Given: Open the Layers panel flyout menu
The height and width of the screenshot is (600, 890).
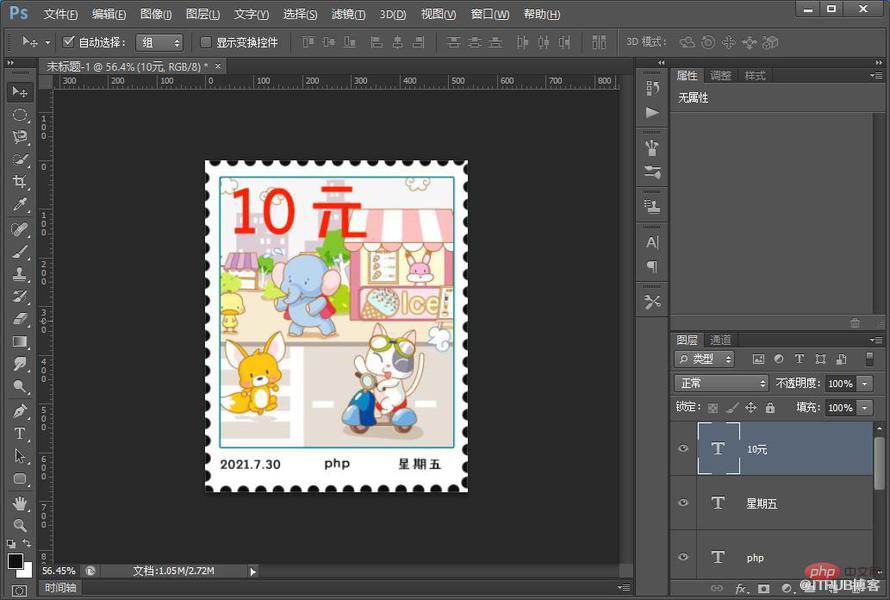Looking at the screenshot, I should (876, 340).
